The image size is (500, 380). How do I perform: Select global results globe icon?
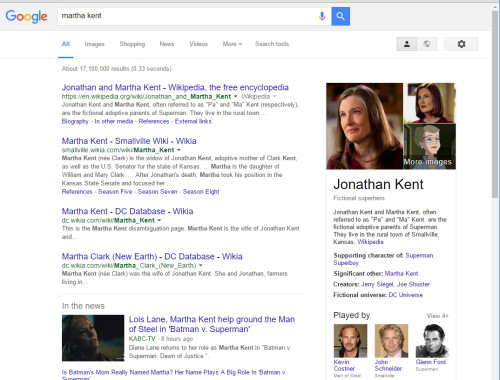pyautogui.click(x=427, y=44)
